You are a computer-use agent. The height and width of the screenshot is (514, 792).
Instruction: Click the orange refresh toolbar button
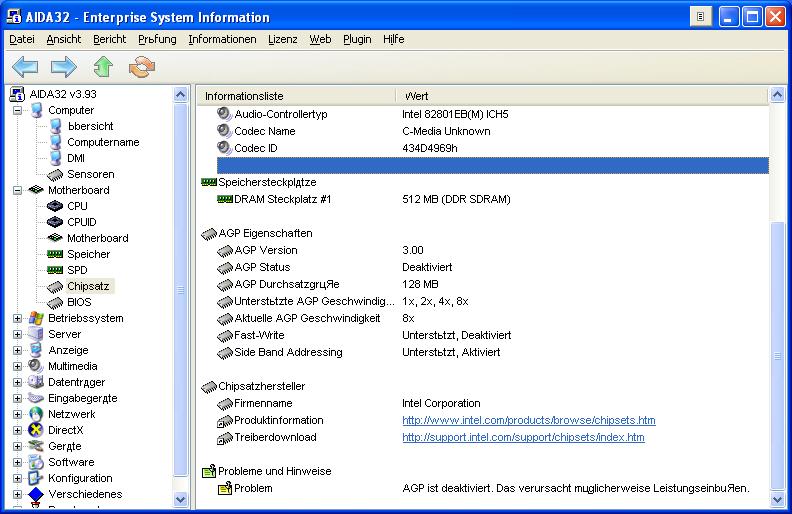coord(142,67)
